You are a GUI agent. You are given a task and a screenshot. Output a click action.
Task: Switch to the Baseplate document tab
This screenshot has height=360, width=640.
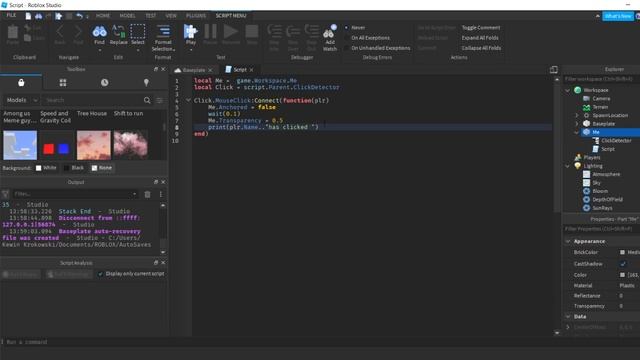(x=194, y=70)
